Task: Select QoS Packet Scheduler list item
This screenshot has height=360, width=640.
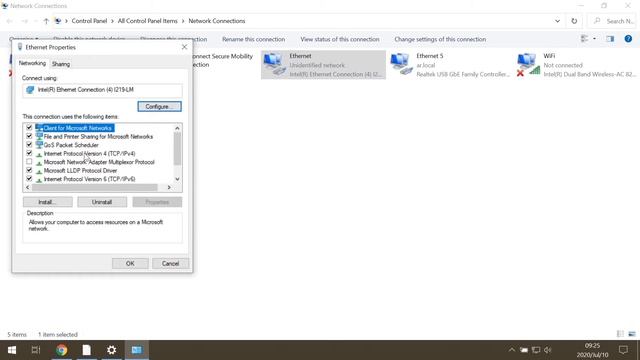Action: point(71,145)
